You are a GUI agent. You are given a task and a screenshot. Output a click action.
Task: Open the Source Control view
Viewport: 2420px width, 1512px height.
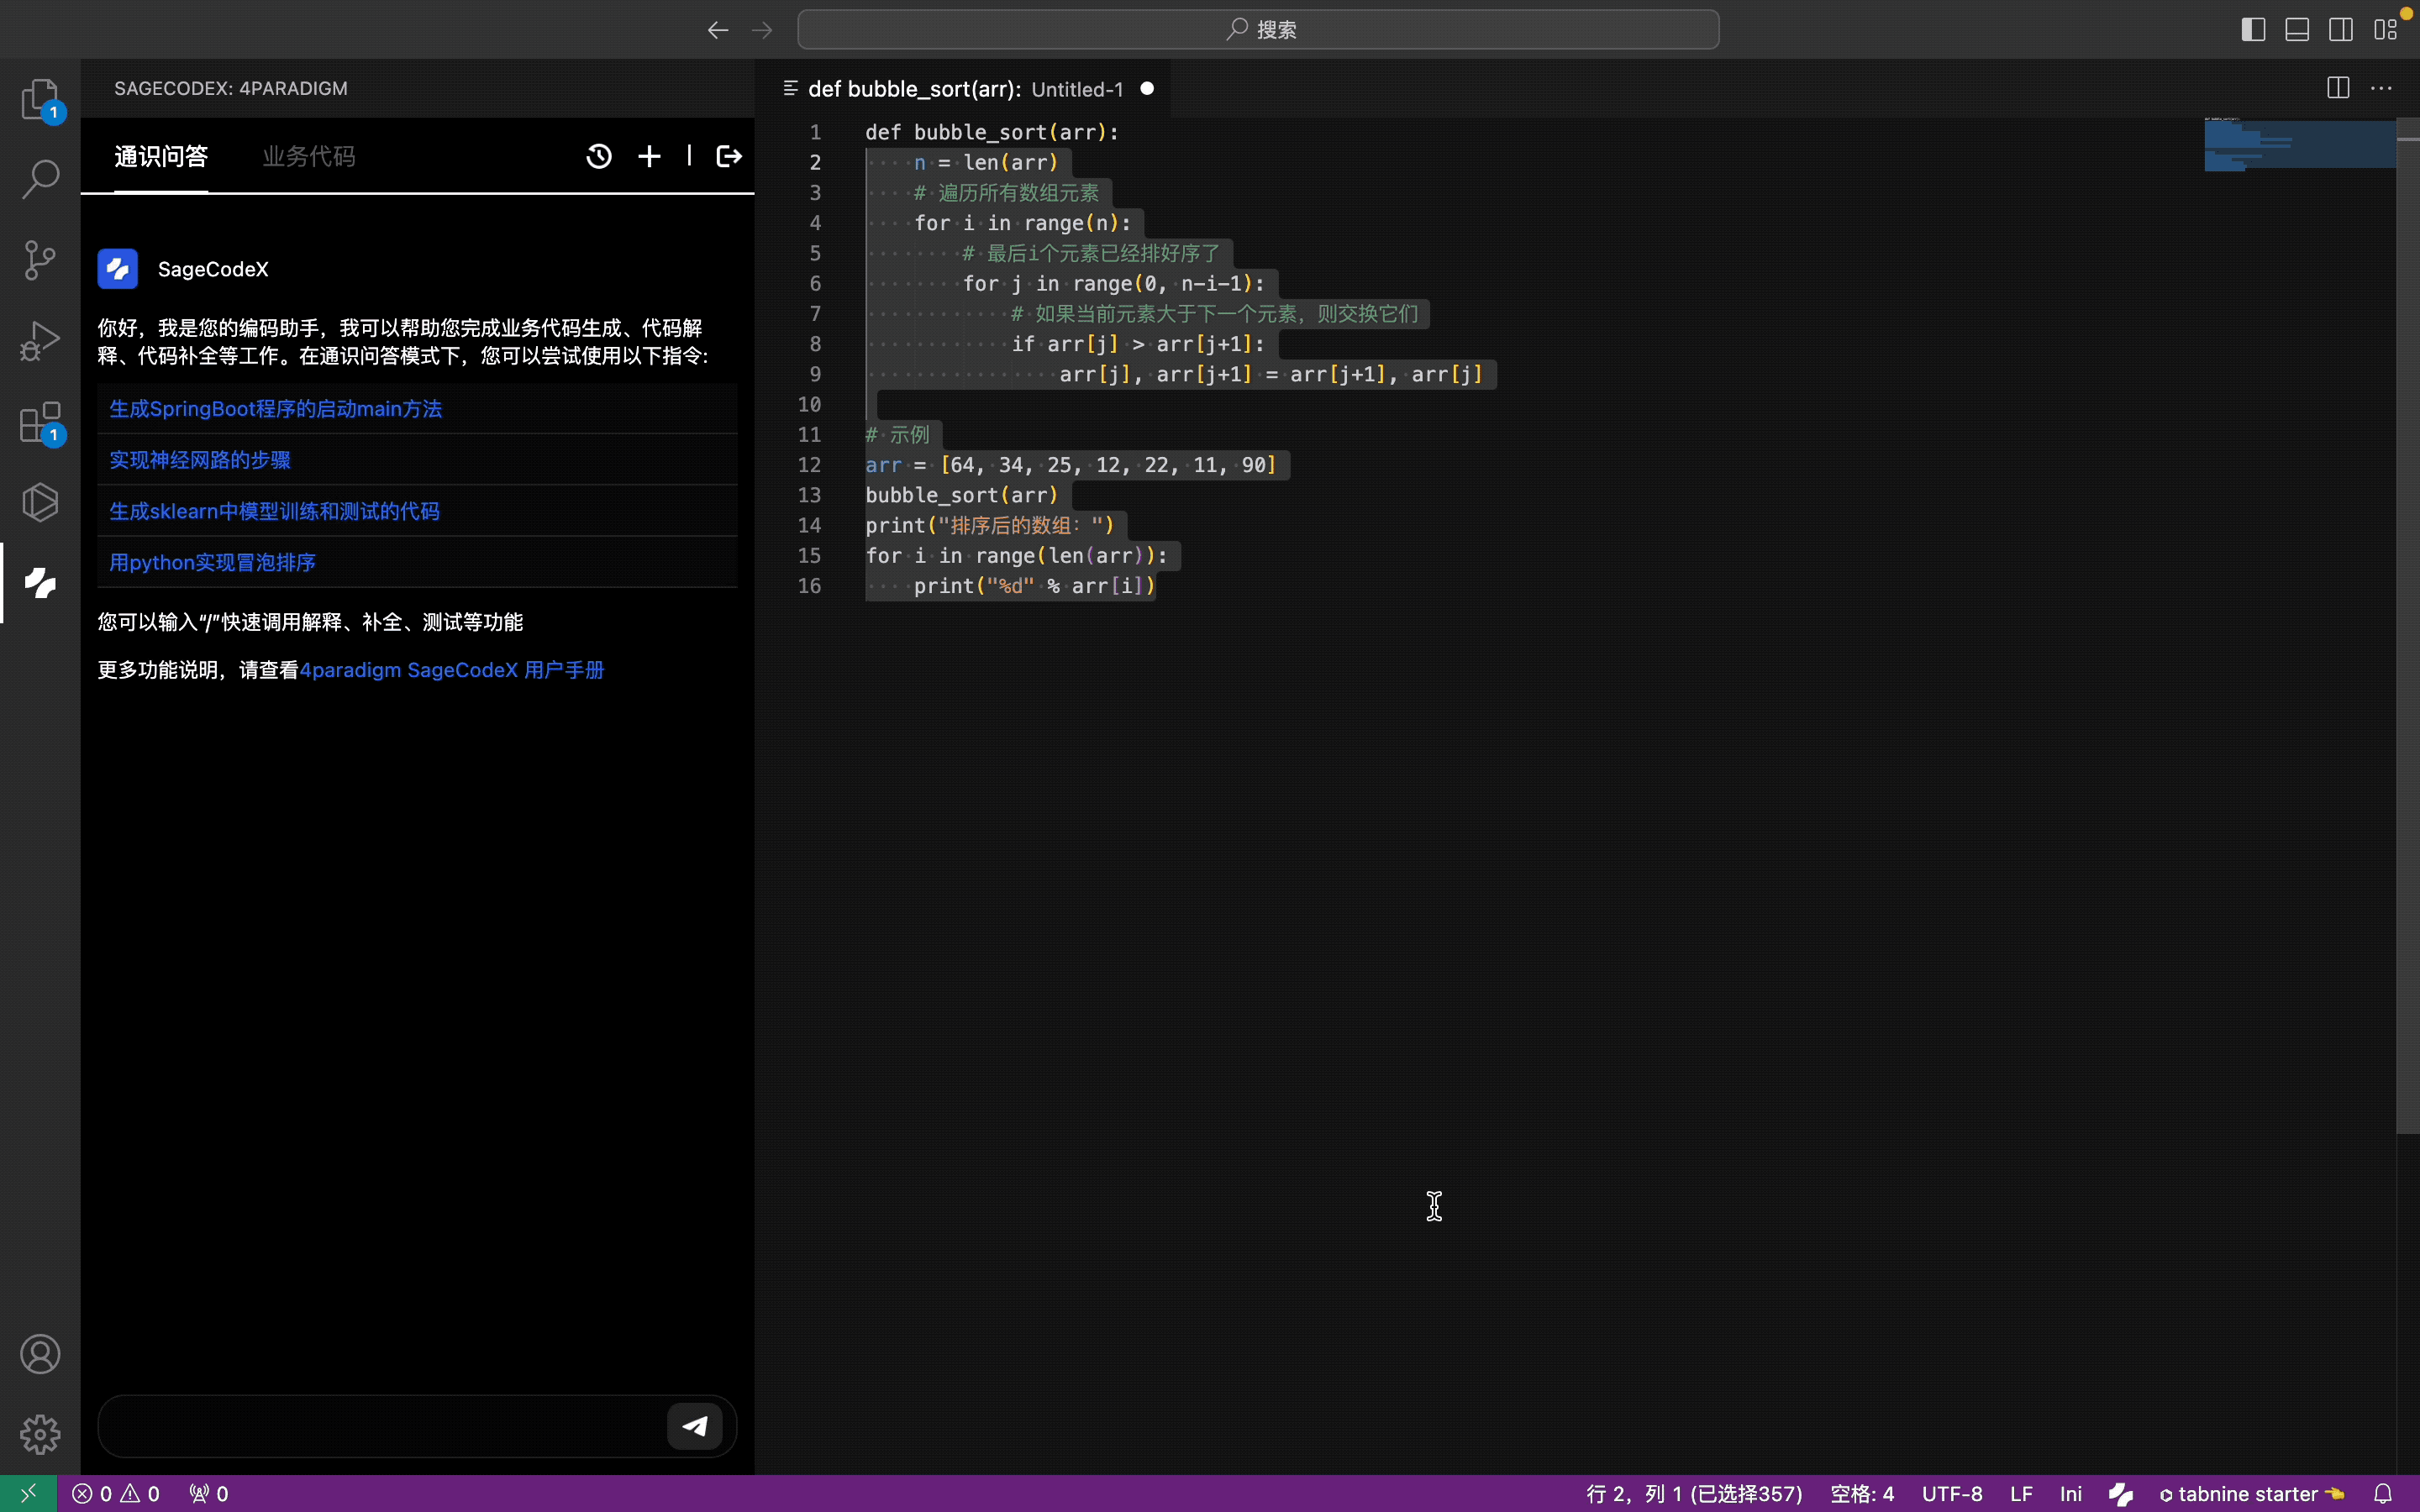coord(40,260)
